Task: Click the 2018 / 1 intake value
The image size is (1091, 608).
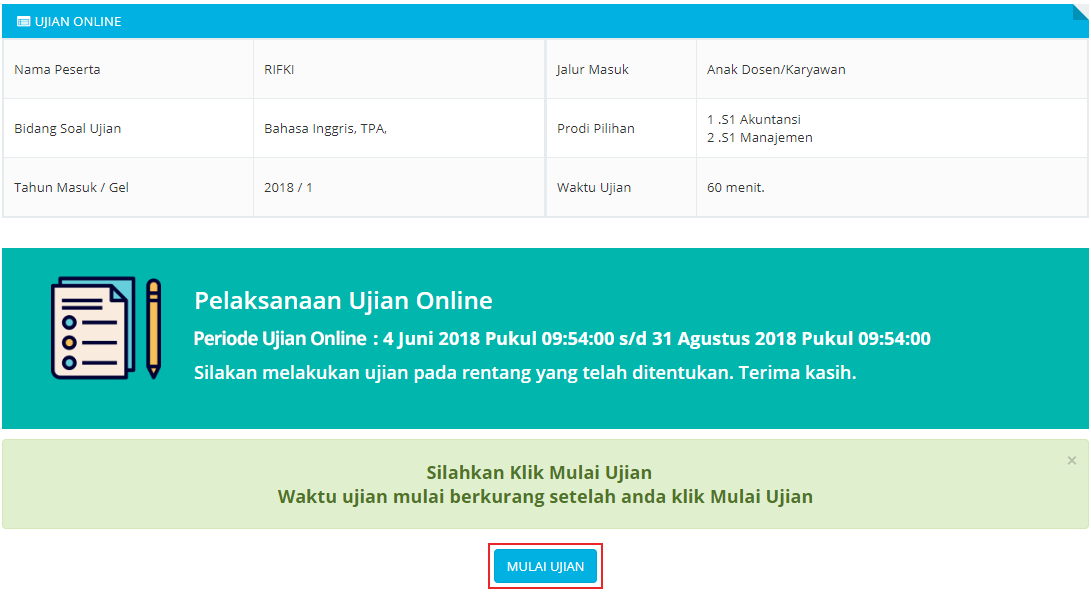Action: pyautogui.click(x=288, y=187)
